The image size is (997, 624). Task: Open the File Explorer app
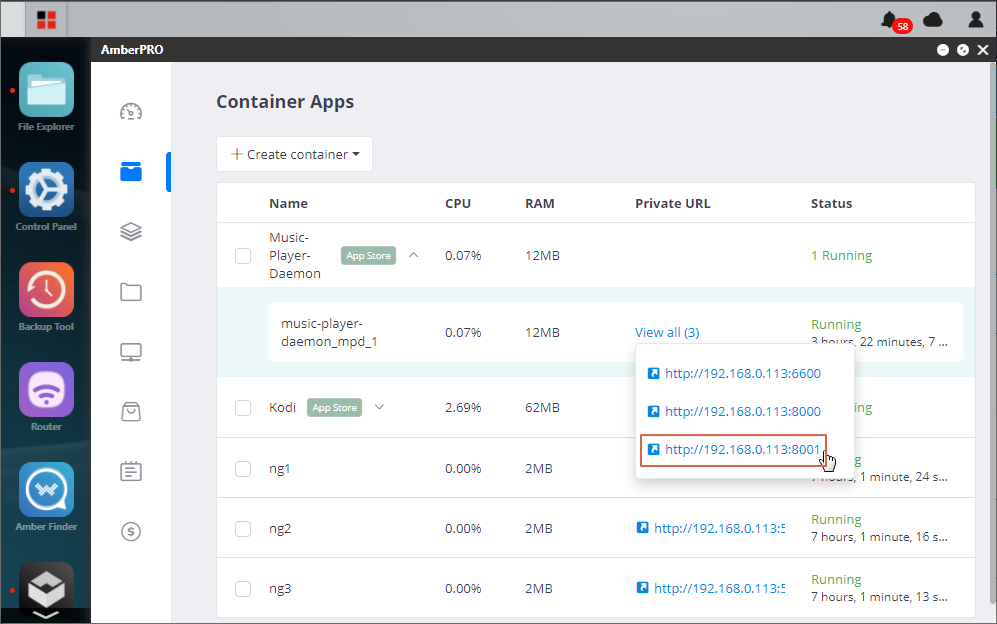coord(46,90)
